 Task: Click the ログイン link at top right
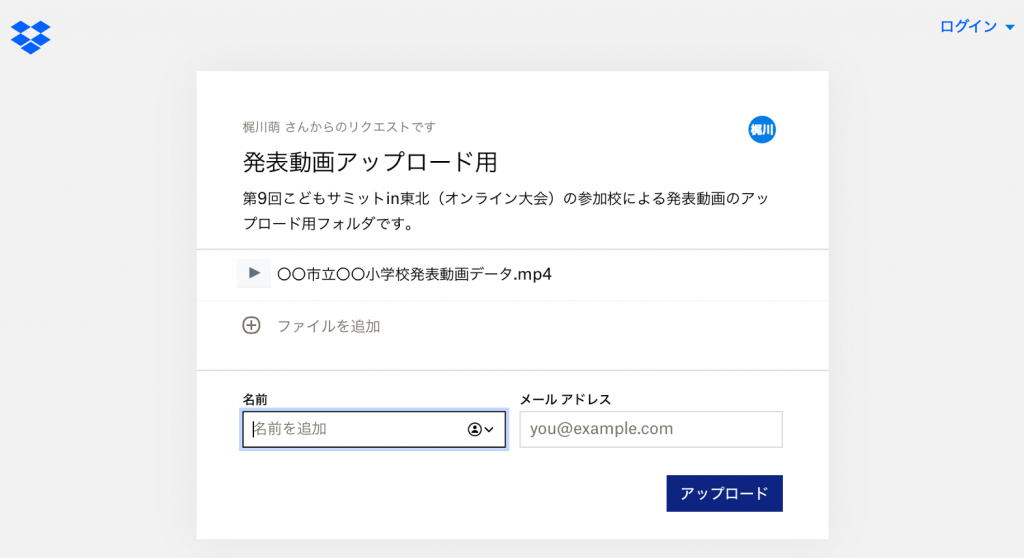[x=968, y=27]
